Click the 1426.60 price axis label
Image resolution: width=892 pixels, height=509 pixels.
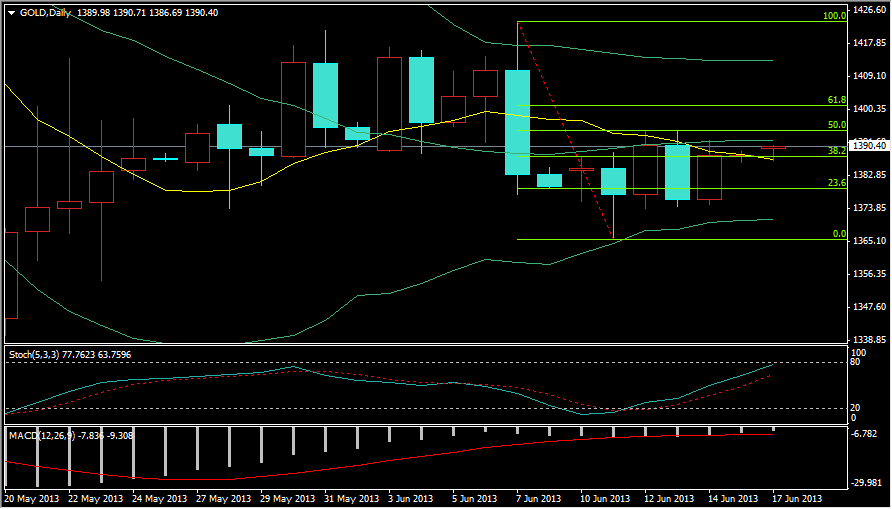tap(868, 9)
